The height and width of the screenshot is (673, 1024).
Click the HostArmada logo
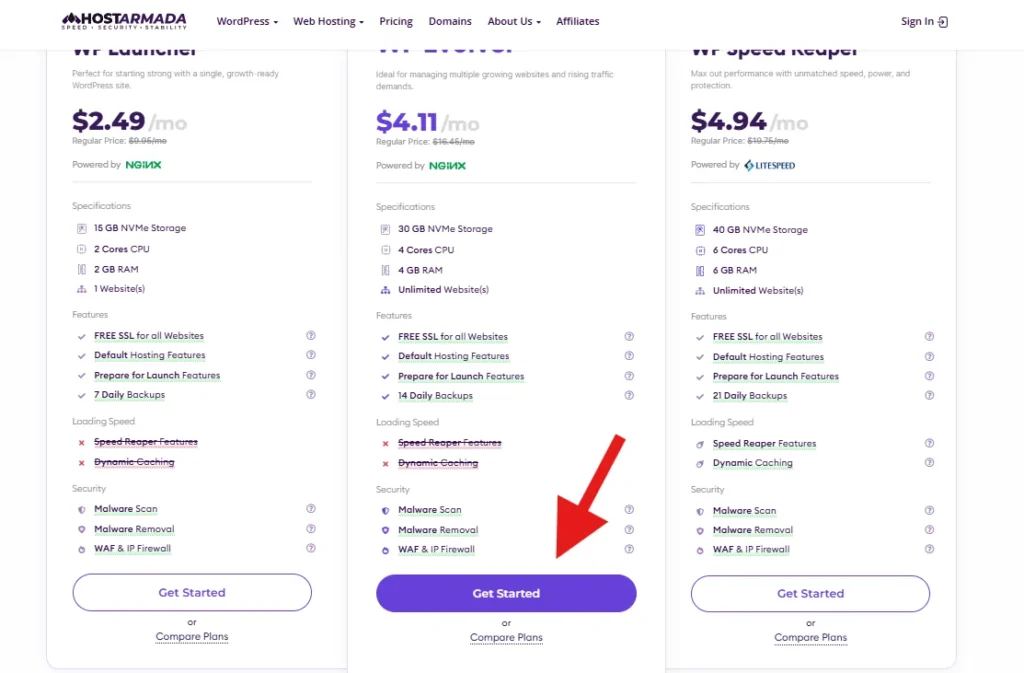[124, 21]
